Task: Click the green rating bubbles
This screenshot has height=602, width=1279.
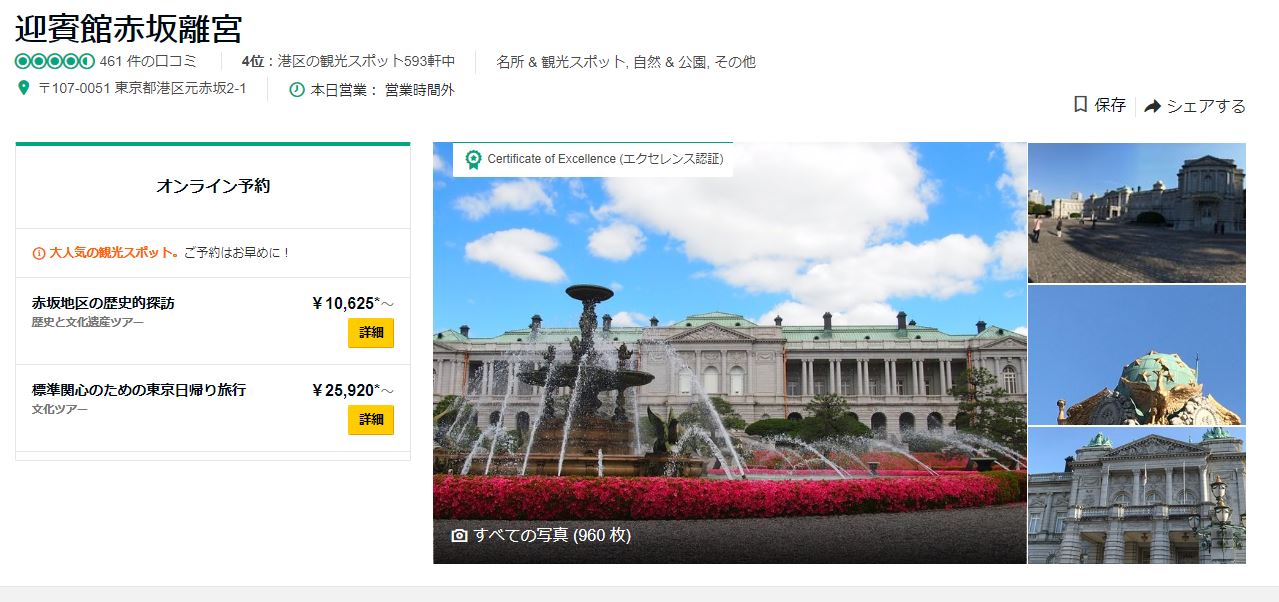Action: point(55,61)
